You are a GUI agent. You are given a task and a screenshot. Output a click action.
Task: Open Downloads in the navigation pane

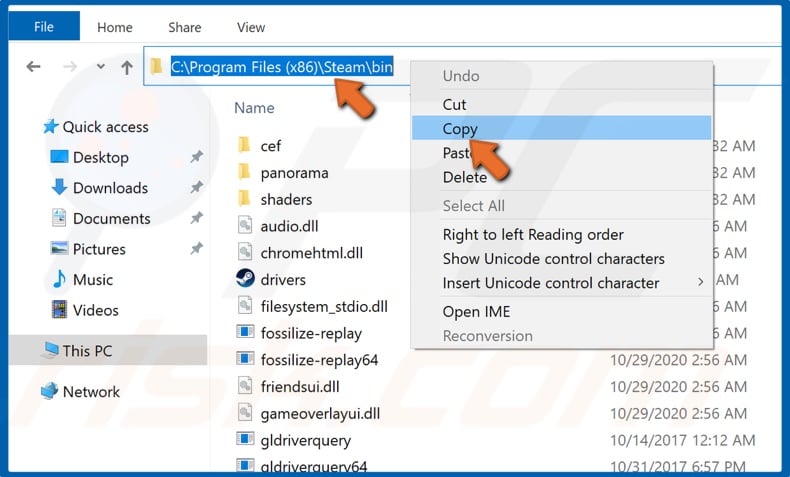(x=110, y=188)
